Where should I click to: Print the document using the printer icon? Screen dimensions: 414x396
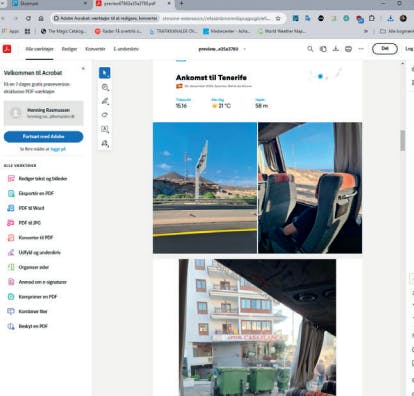(x=348, y=49)
